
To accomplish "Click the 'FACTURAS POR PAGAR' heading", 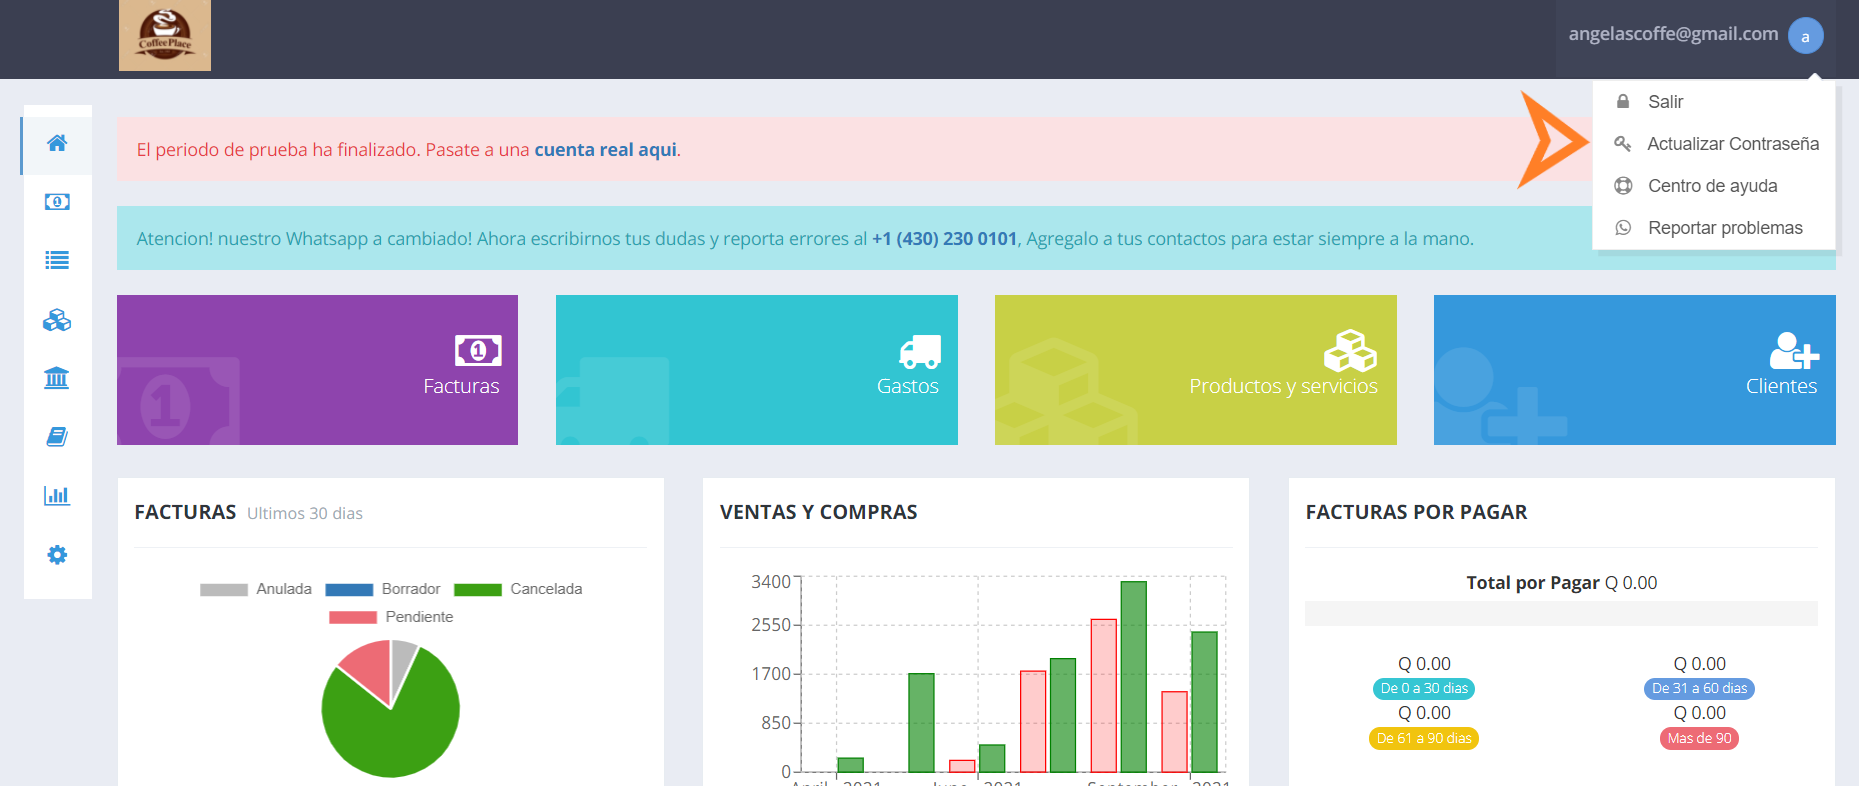I will (x=1416, y=512).
